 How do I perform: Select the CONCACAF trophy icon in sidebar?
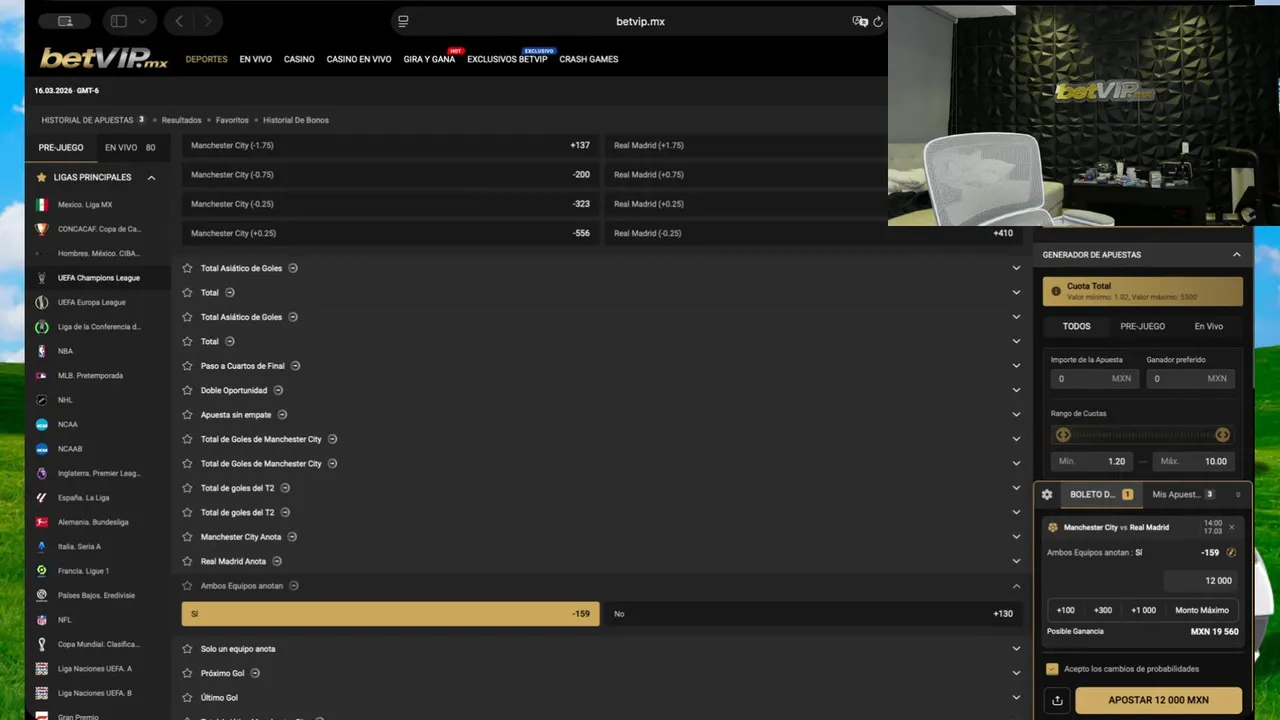coord(41,229)
